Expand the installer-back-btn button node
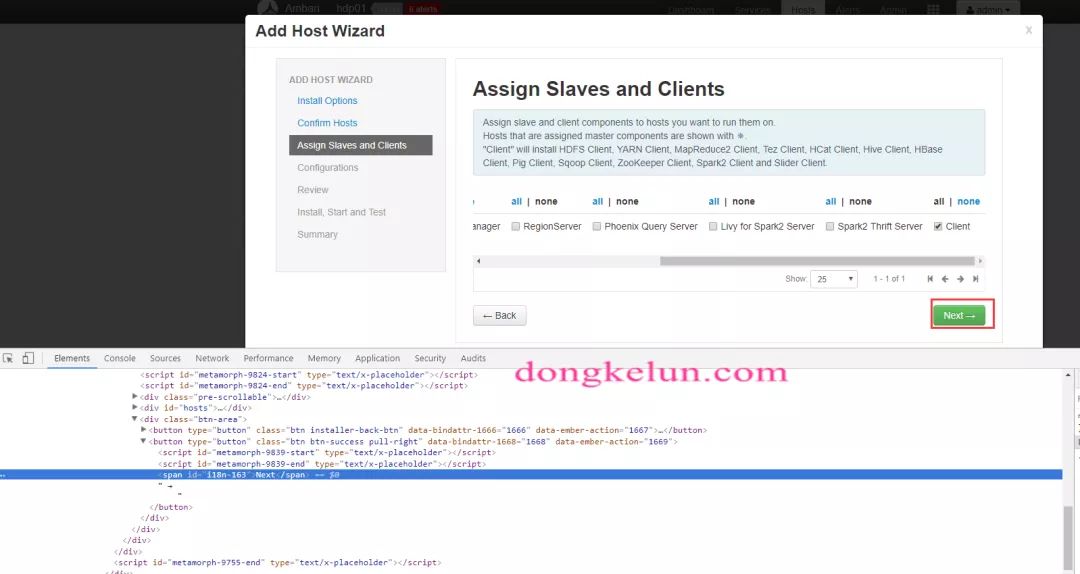This screenshot has width=1080, height=574. tap(143, 430)
